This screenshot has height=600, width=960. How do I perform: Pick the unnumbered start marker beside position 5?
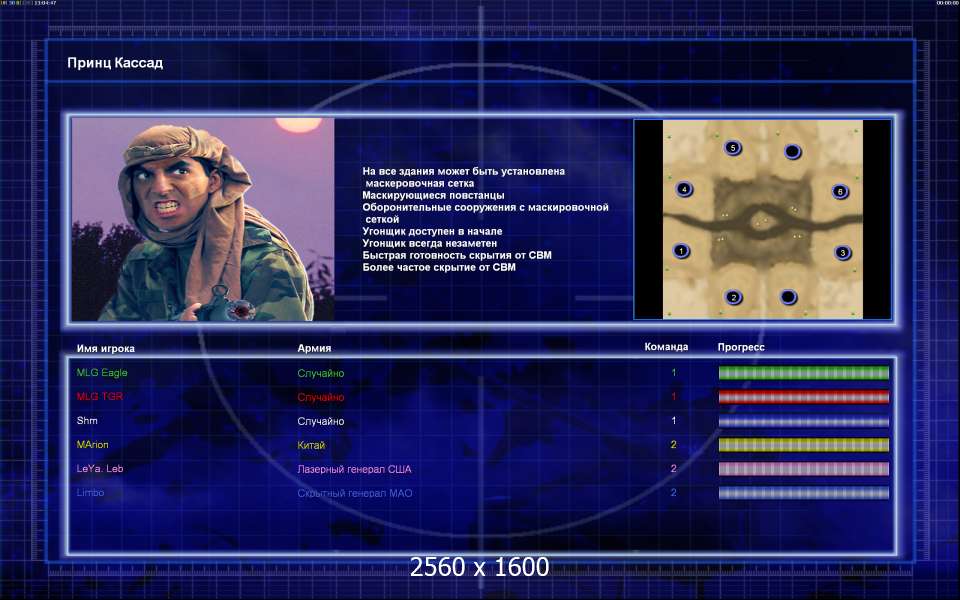coord(792,151)
